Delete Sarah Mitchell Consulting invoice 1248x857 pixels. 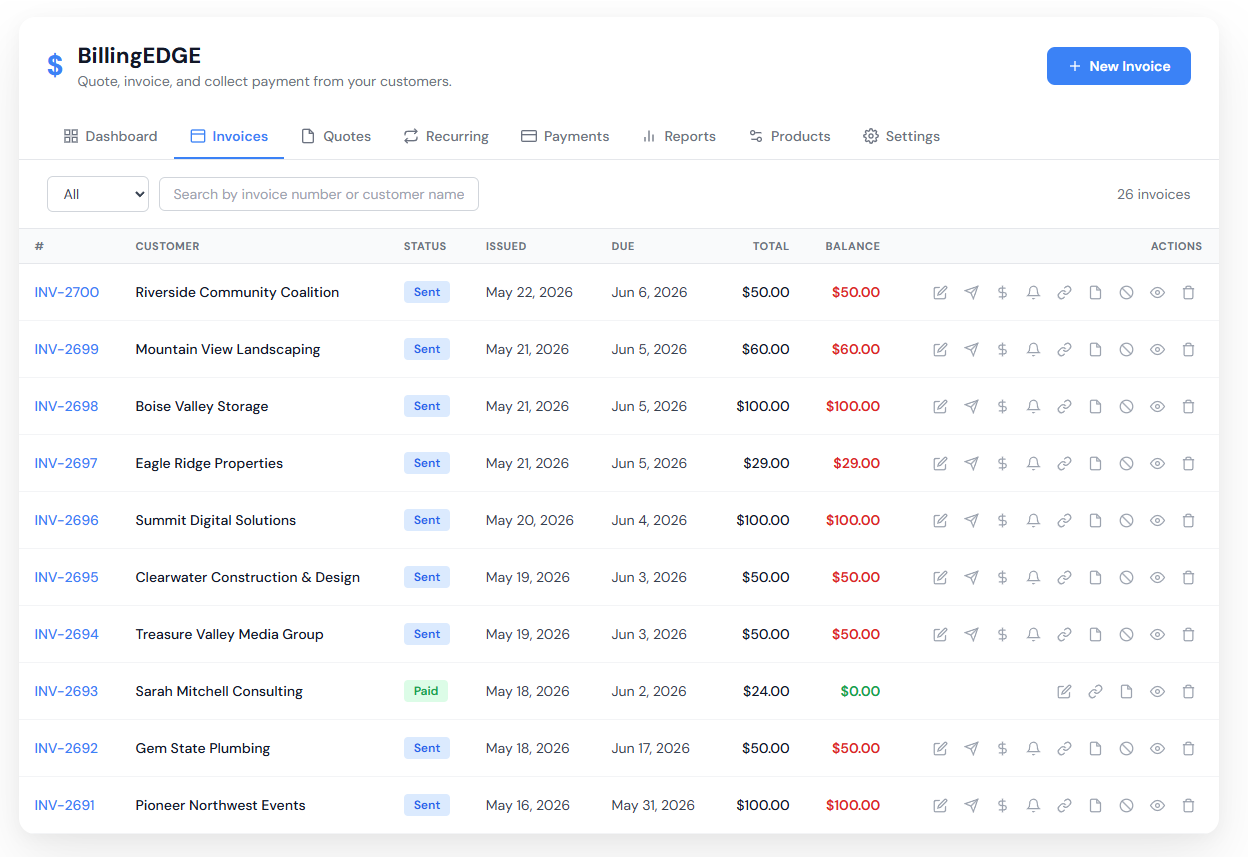1188,692
